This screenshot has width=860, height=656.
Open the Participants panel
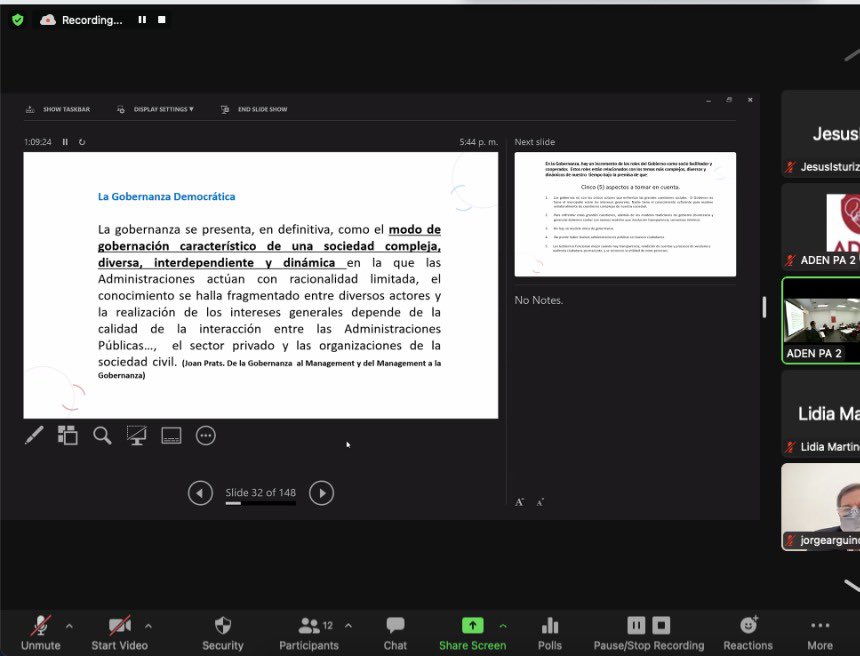tap(309, 633)
